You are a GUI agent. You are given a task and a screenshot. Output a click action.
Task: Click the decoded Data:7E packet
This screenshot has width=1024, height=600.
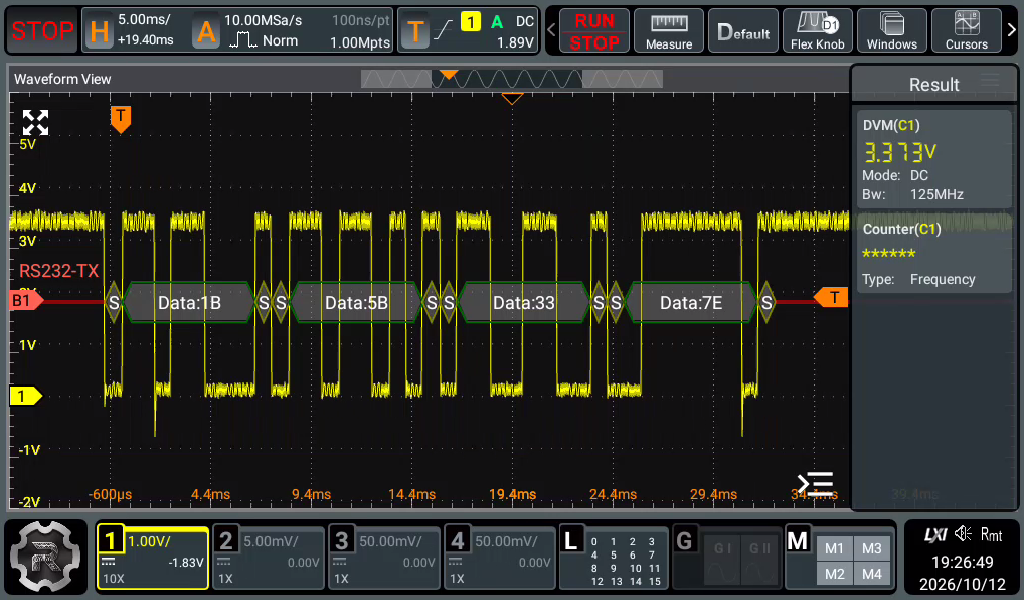point(691,303)
